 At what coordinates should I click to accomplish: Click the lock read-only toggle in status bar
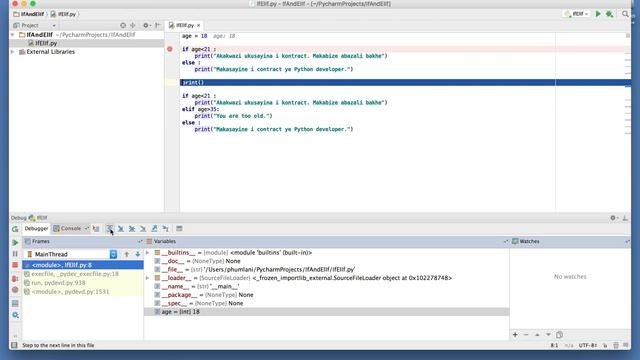(x=605, y=345)
